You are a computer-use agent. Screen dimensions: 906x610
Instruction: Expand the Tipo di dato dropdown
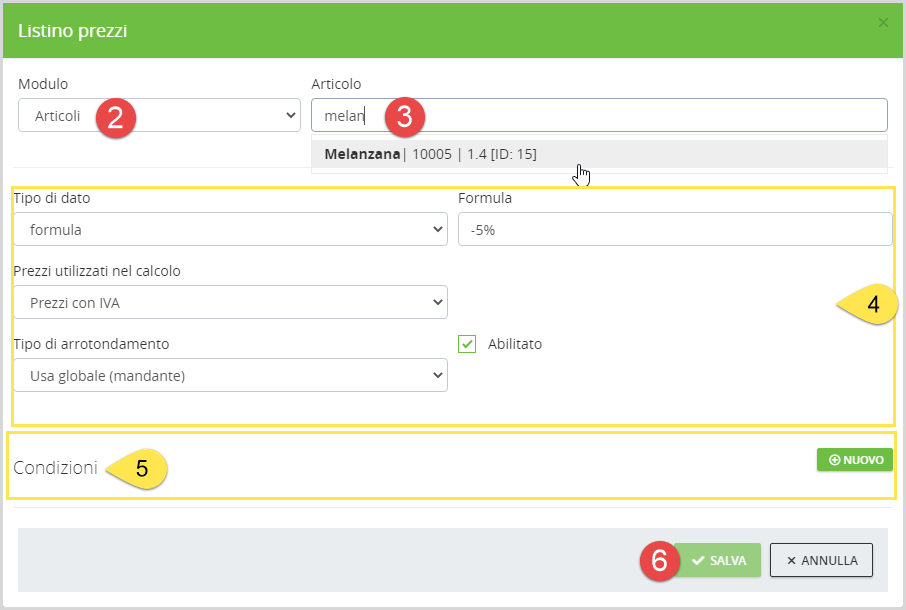pyautogui.click(x=230, y=229)
